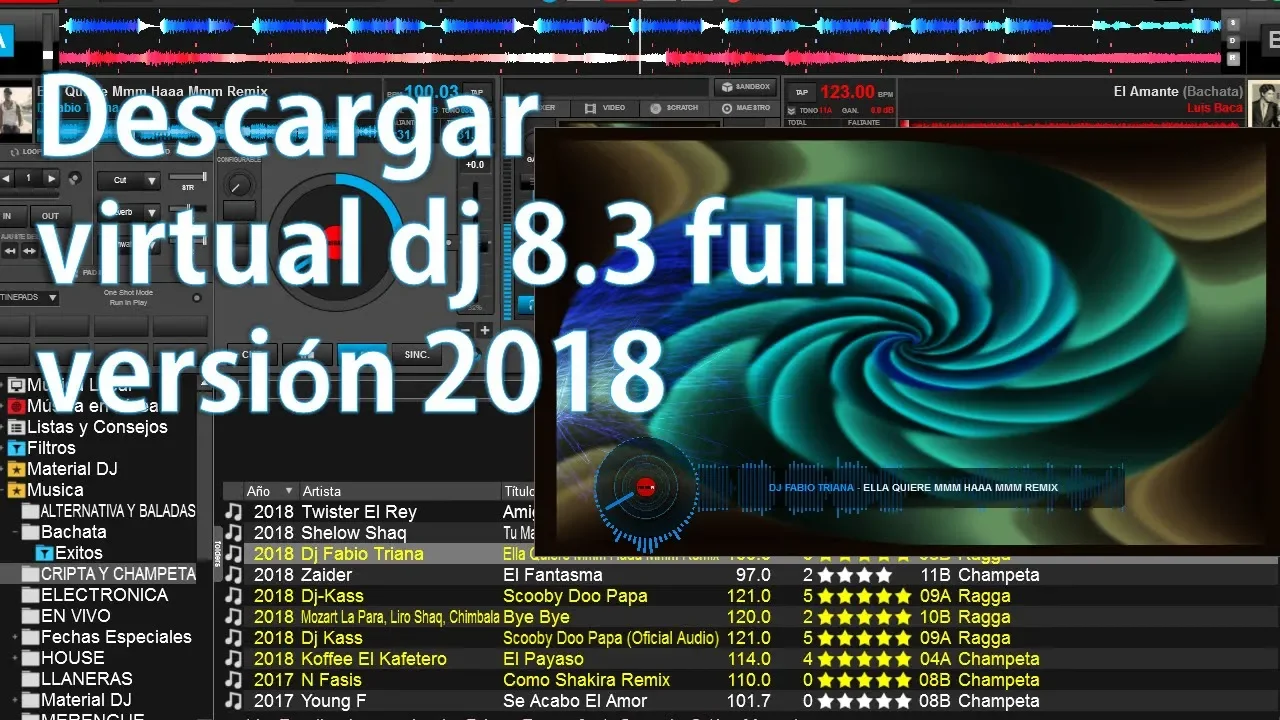Open the LLANERAS folder
Image resolution: width=1280 pixels, height=720 pixels.
[77, 679]
